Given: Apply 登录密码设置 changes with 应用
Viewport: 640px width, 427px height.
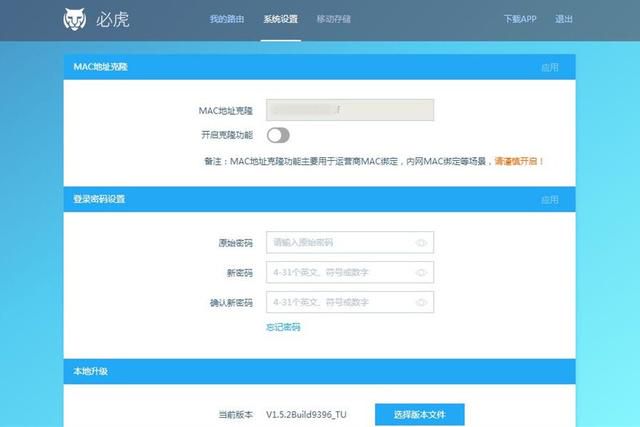Looking at the screenshot, I should (549, 200).
